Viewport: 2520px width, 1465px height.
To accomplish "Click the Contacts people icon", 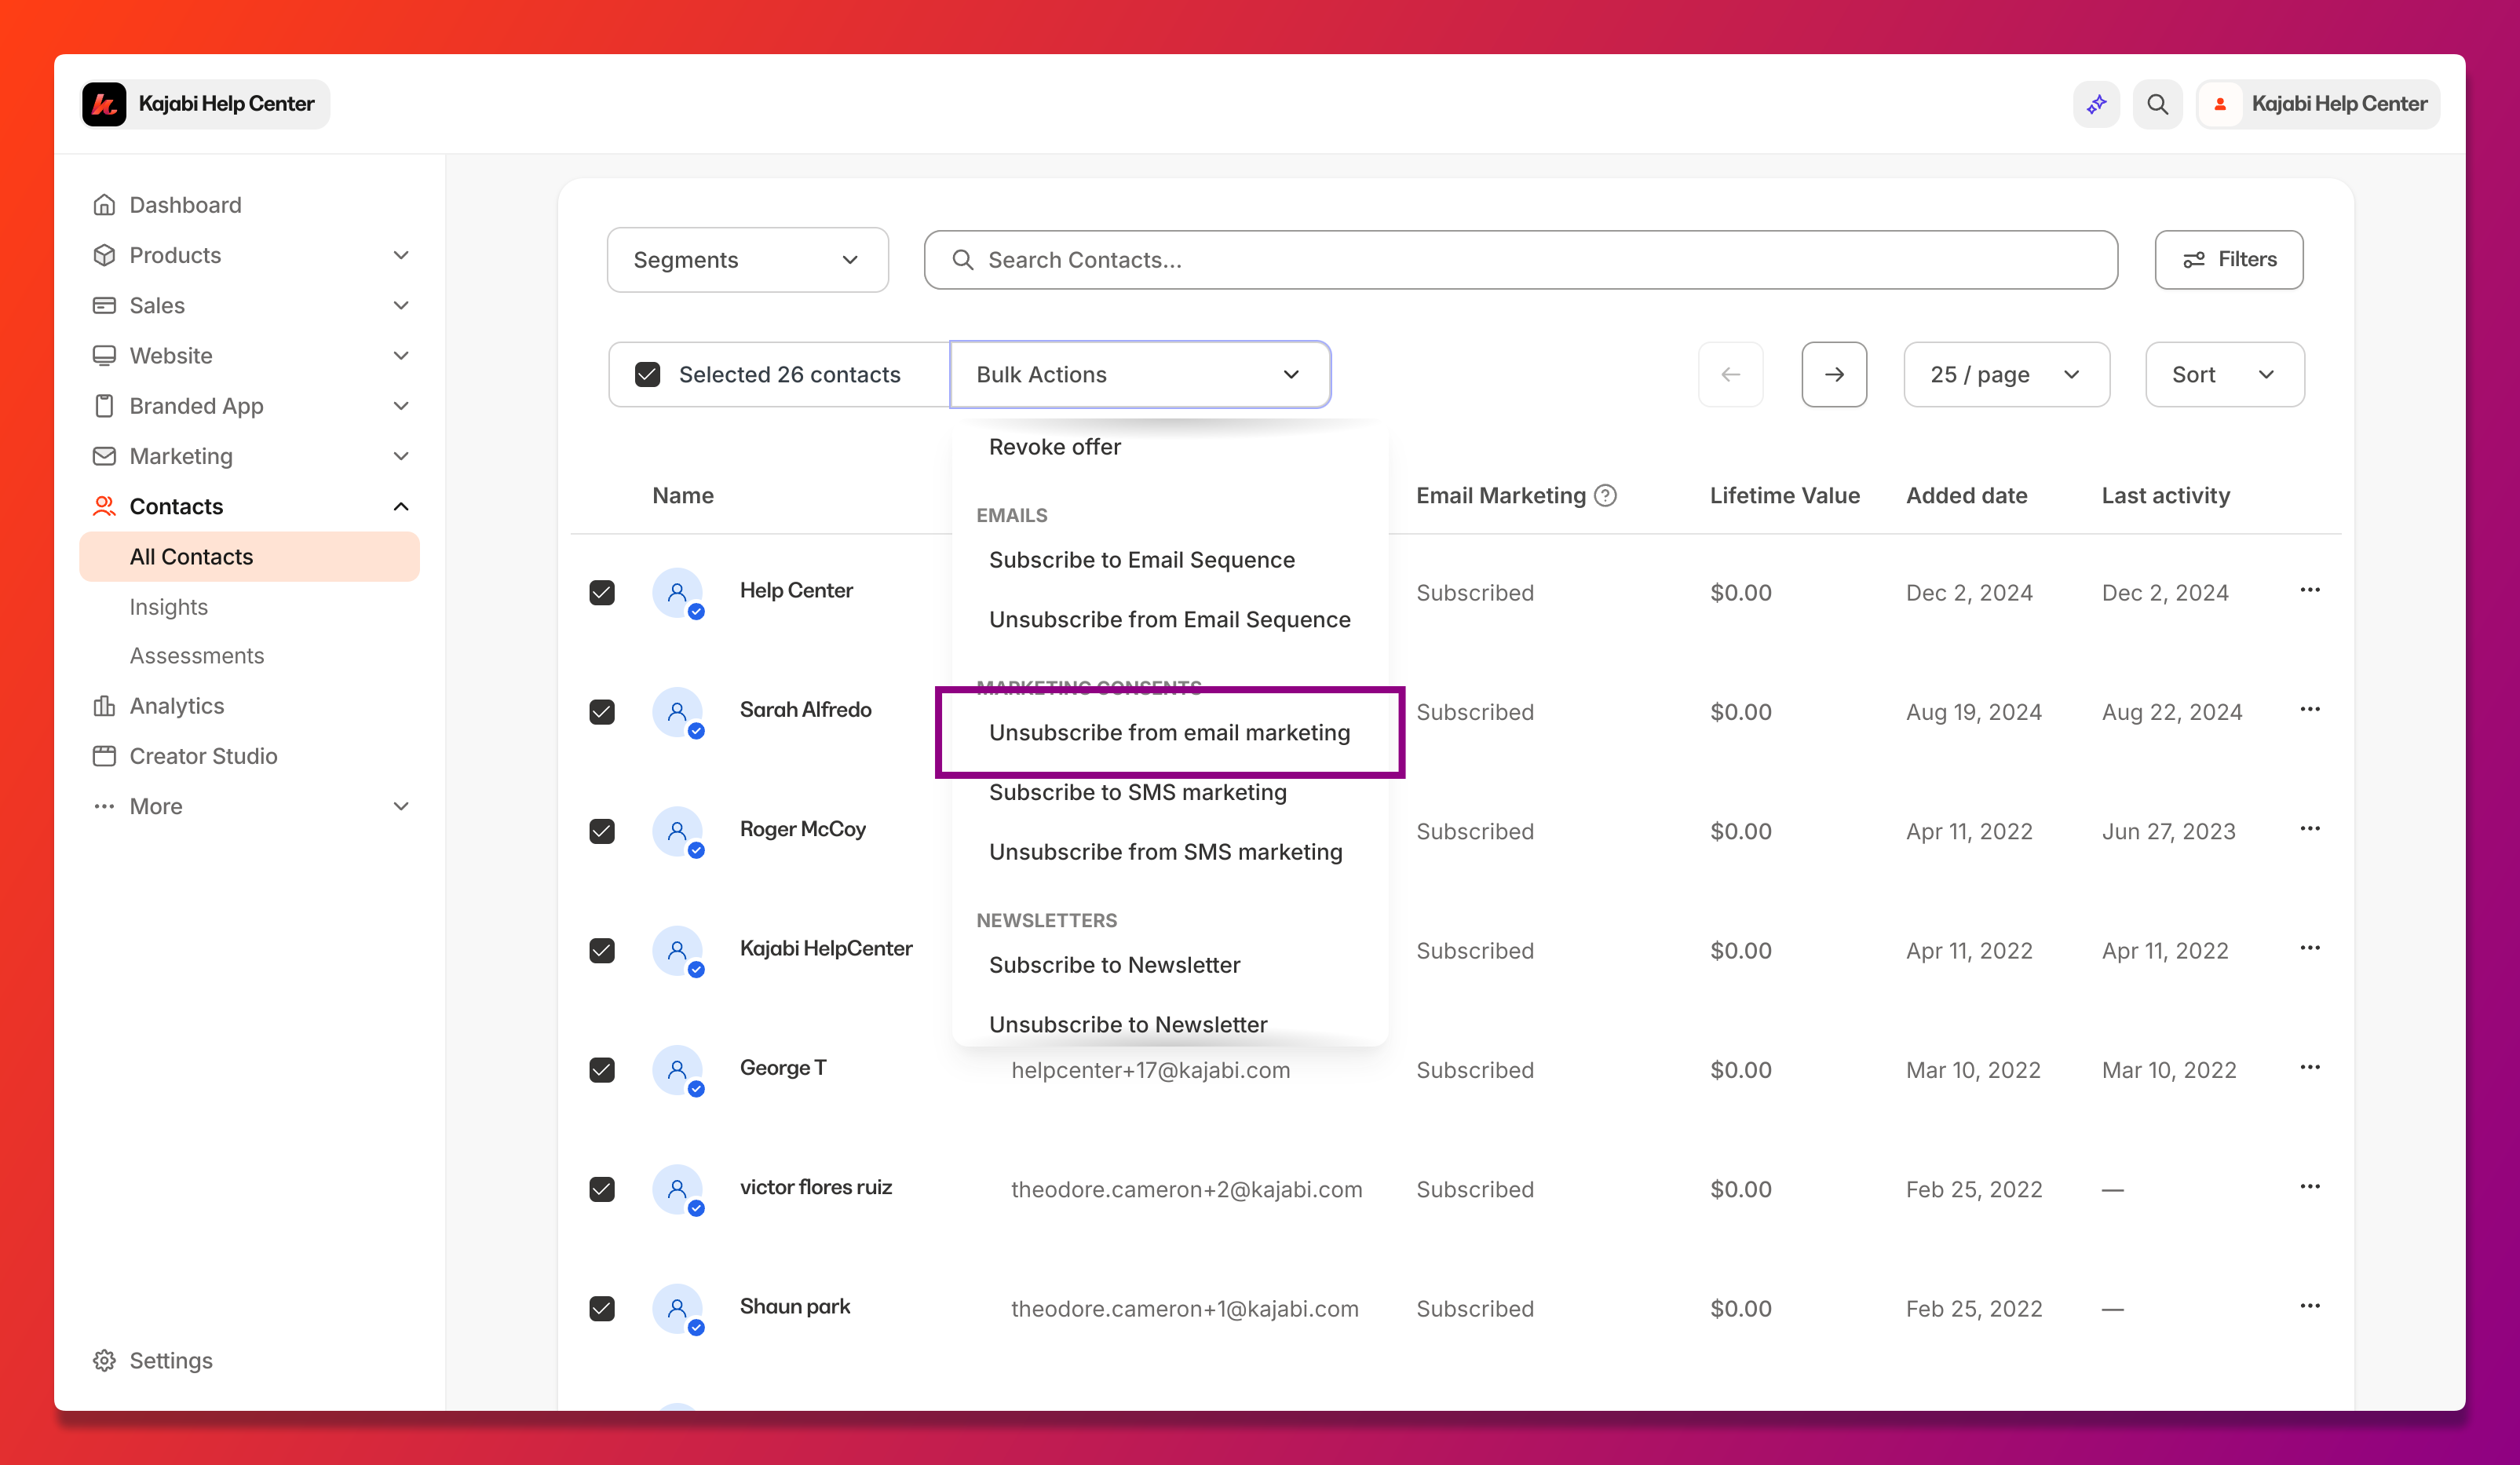I will pos(104,506).
